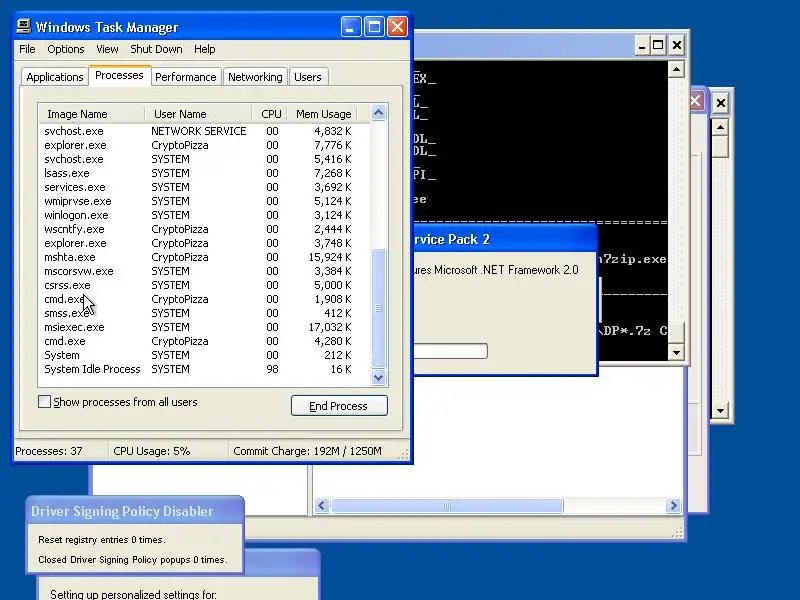Select the wmiprvse.exe process
Screen dimensions: 800x600
[204, 201]
